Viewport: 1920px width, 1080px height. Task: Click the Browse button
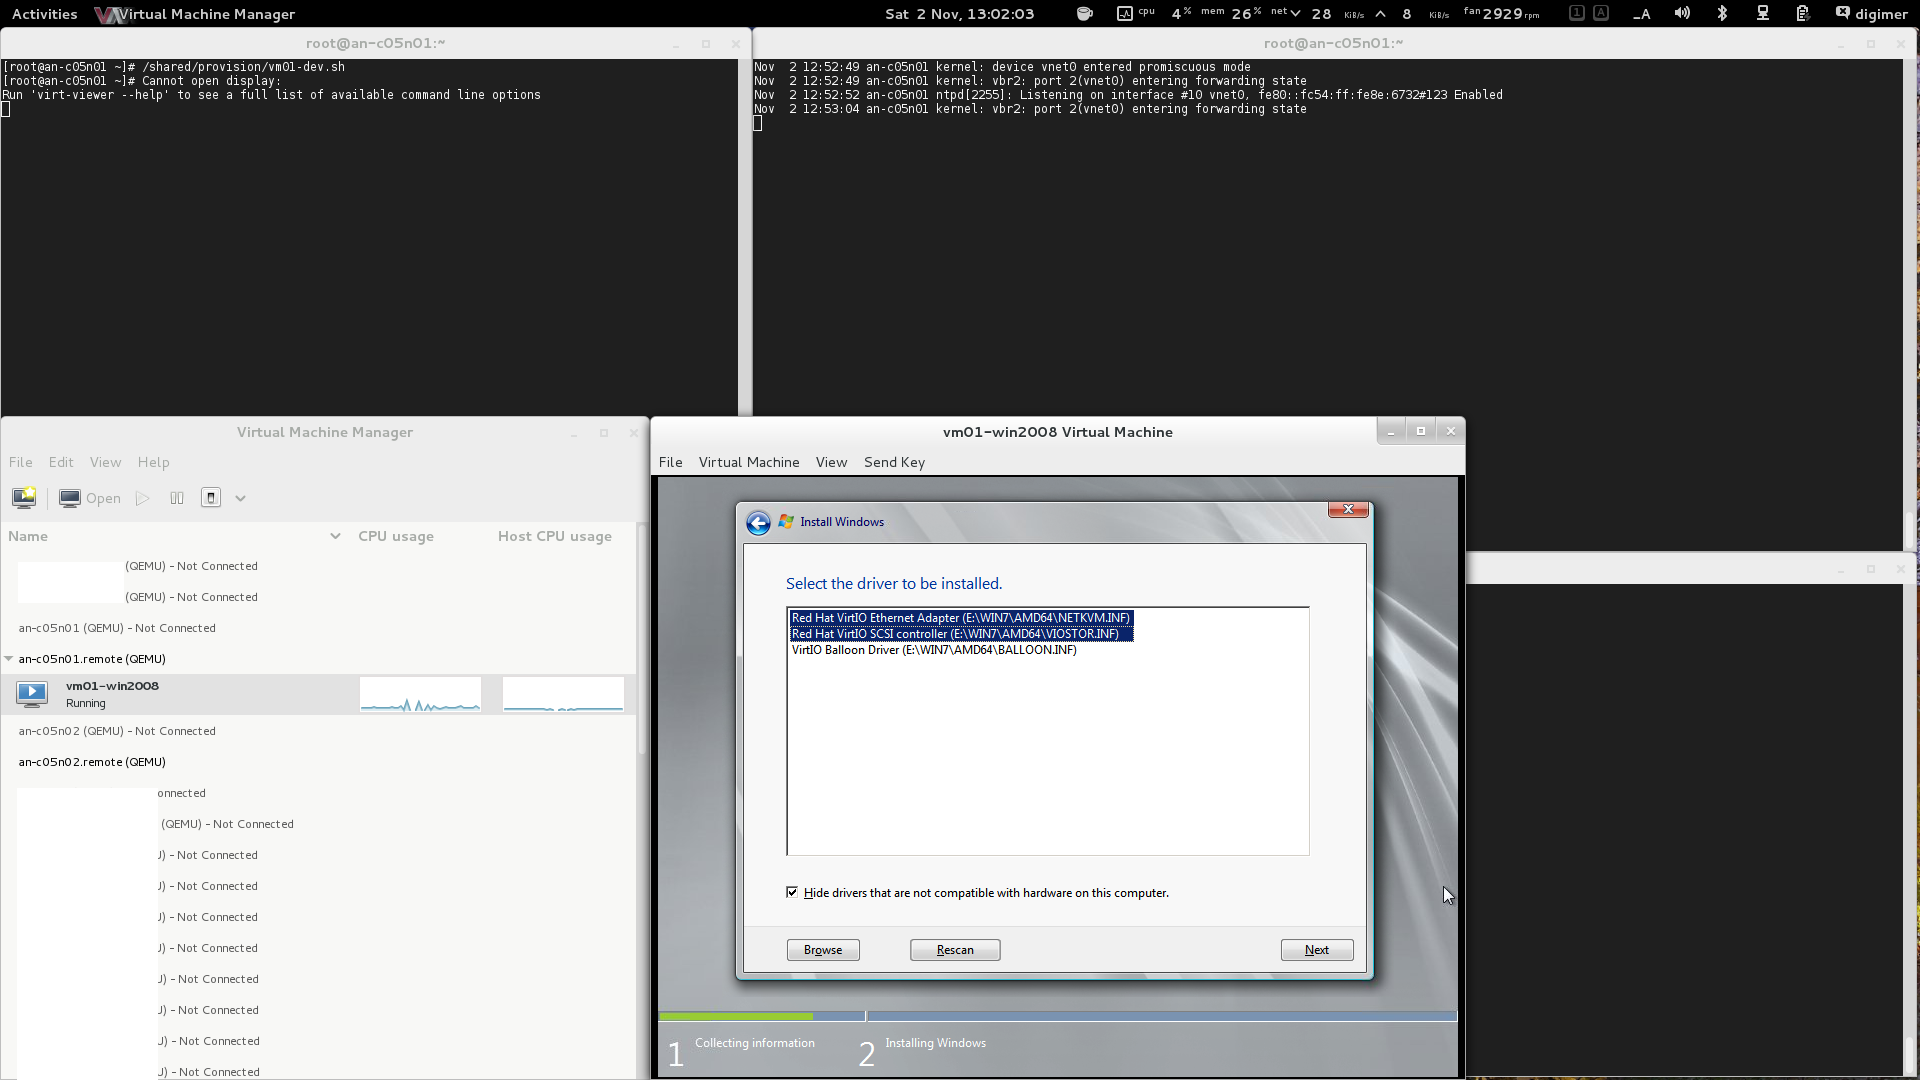point(823,950)
